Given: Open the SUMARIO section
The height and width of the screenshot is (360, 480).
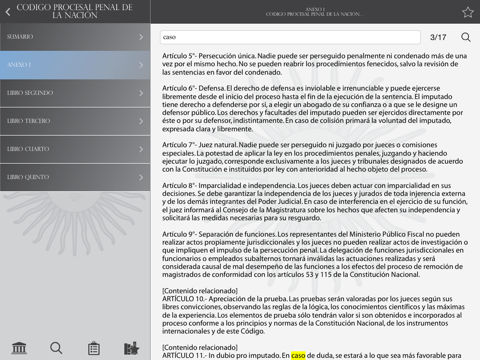Looking at the screenshot, I should tap(75, 37).
